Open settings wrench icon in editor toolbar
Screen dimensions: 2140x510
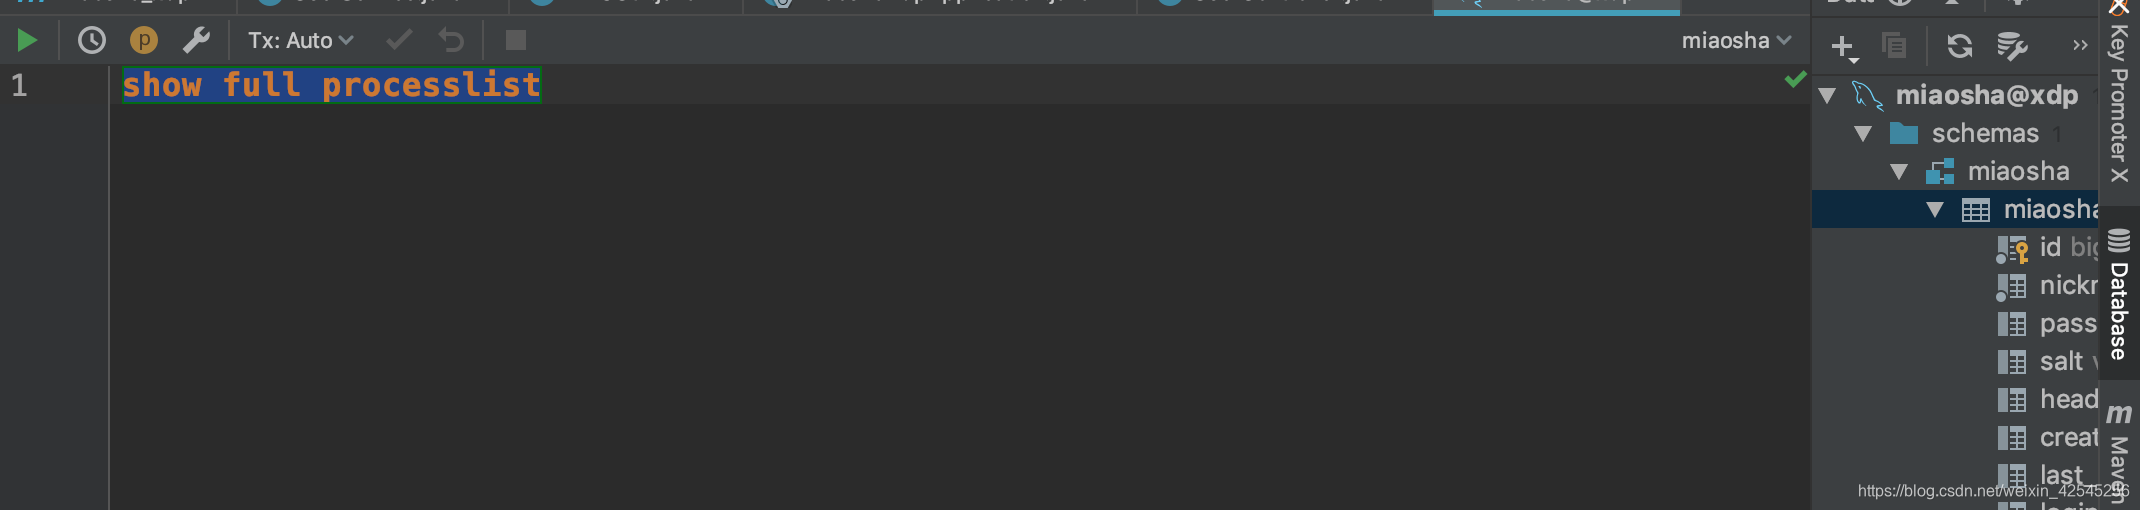click(x=196, y=41)
